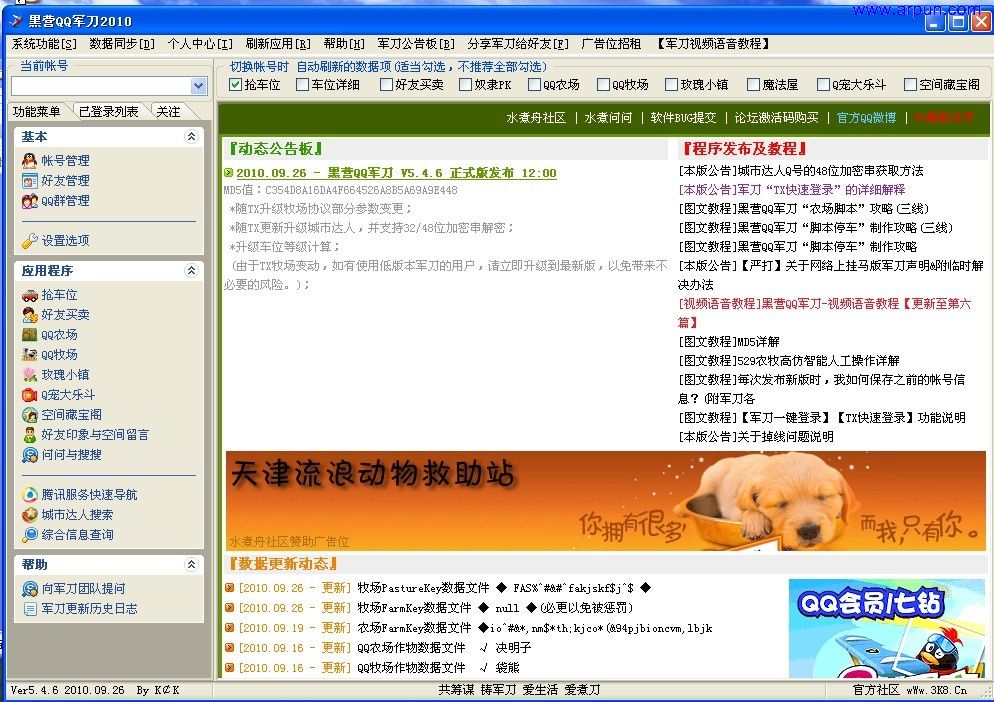Switch to the 关注 tab

tap(168, 112)
